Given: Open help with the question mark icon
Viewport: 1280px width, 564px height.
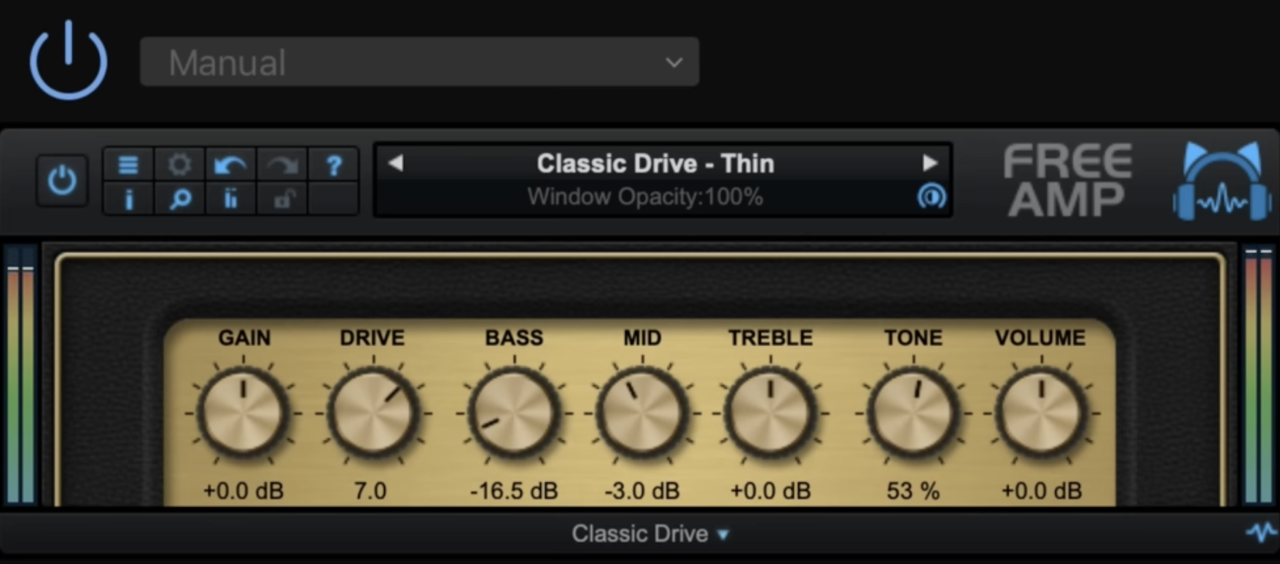Looking at the screenshot, I should (334, 165).
